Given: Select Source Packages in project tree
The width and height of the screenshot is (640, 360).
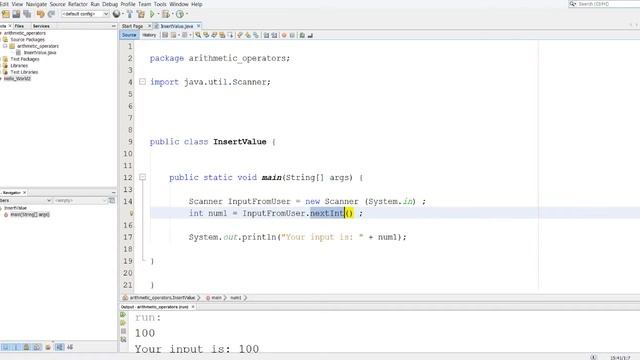Looking at the screenshot, I should tap(27, 40).
